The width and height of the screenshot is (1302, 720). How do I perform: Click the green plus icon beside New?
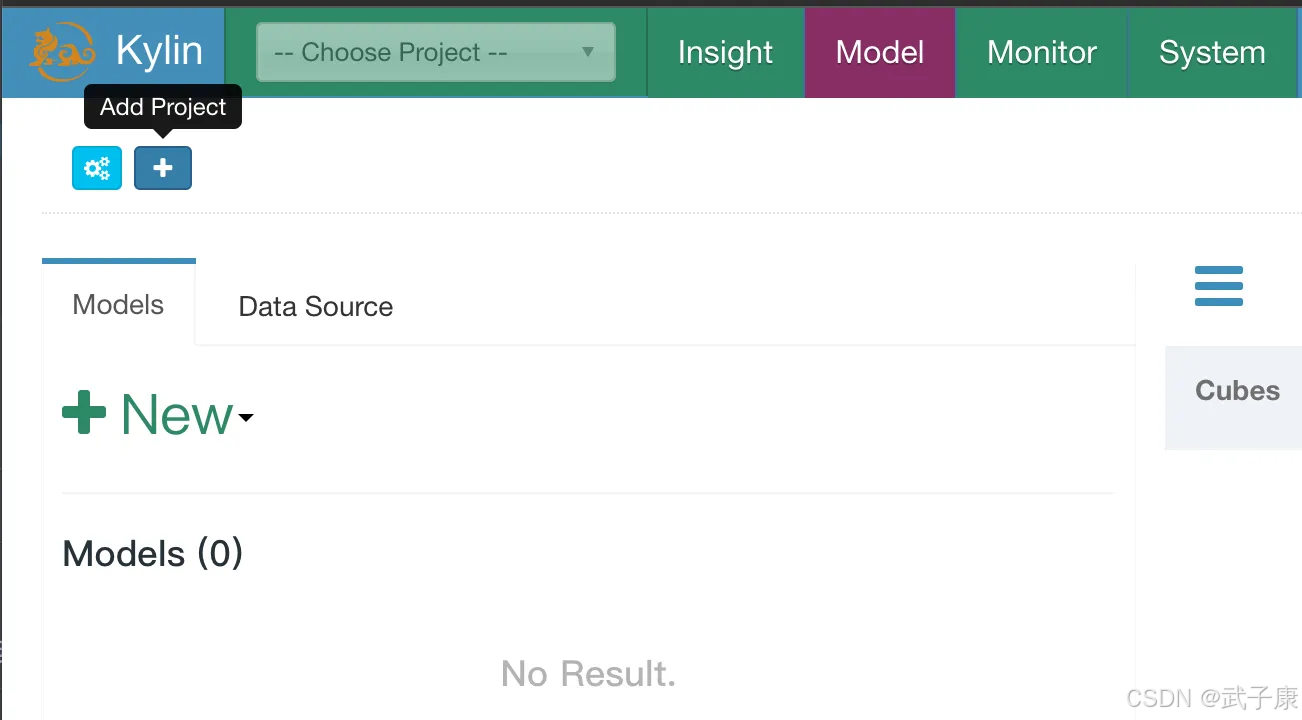tap(84, 413)
